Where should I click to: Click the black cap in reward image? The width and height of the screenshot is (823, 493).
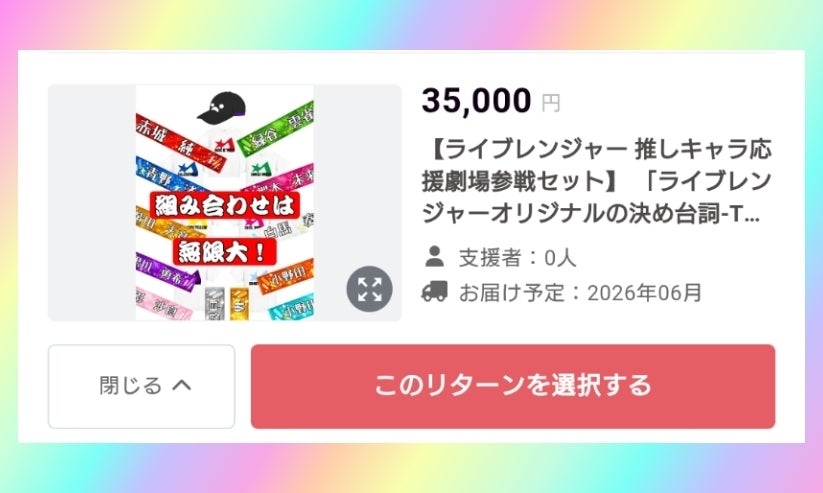pos(221,108)
